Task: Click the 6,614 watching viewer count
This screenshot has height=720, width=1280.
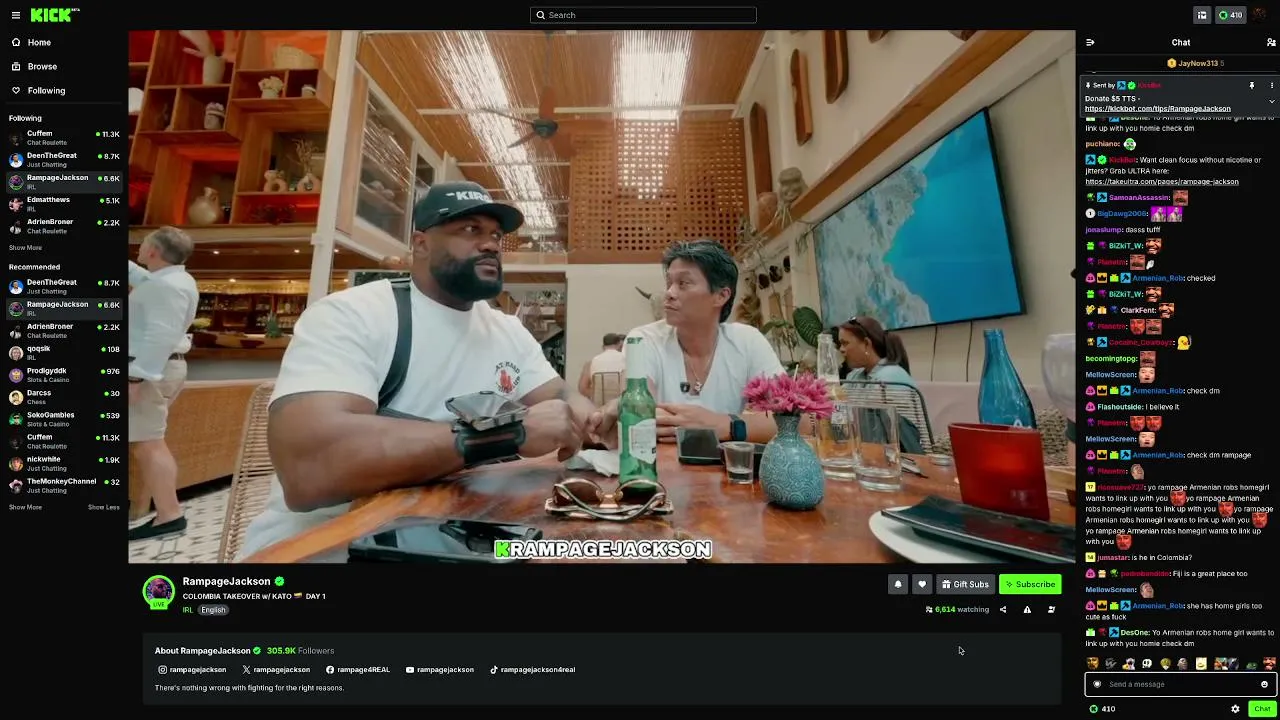Action: [957, 609]
